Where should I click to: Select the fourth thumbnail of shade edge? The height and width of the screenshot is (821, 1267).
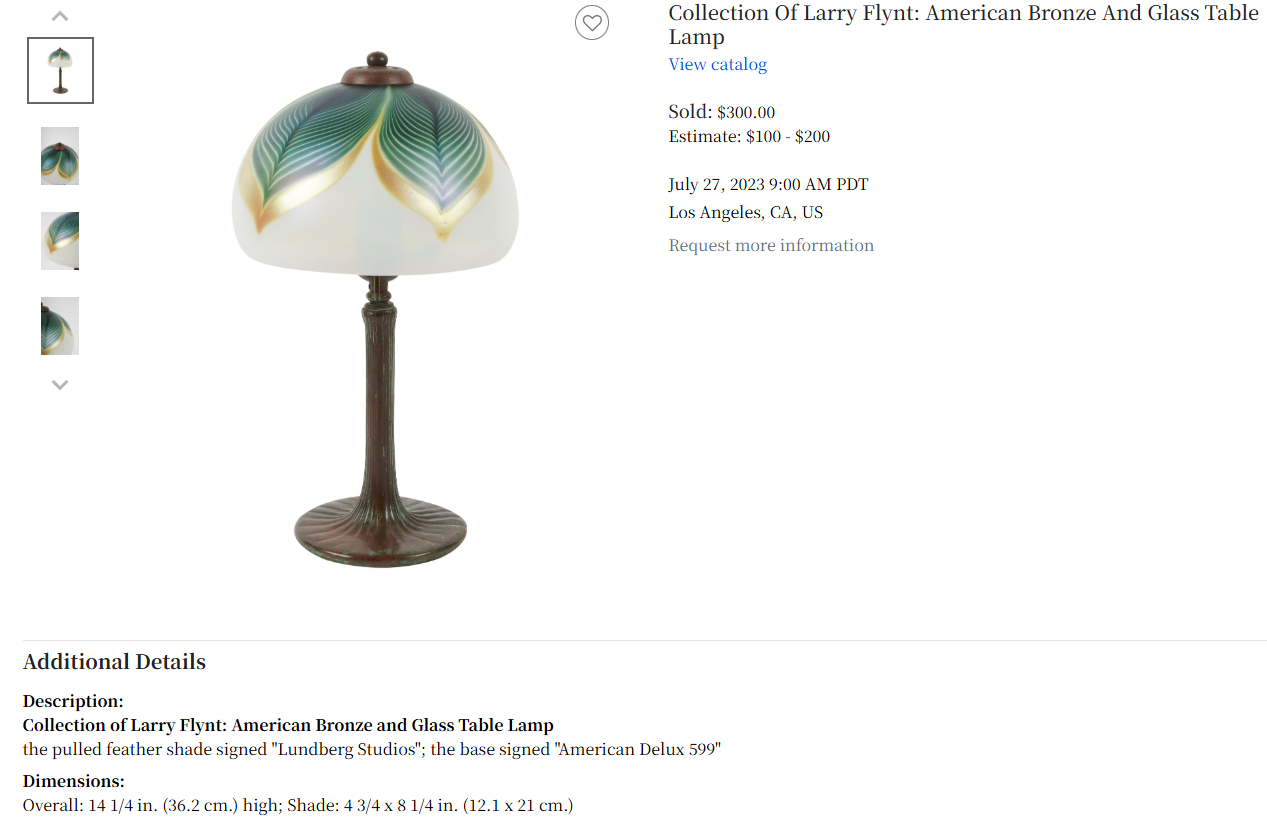(60, 326)
